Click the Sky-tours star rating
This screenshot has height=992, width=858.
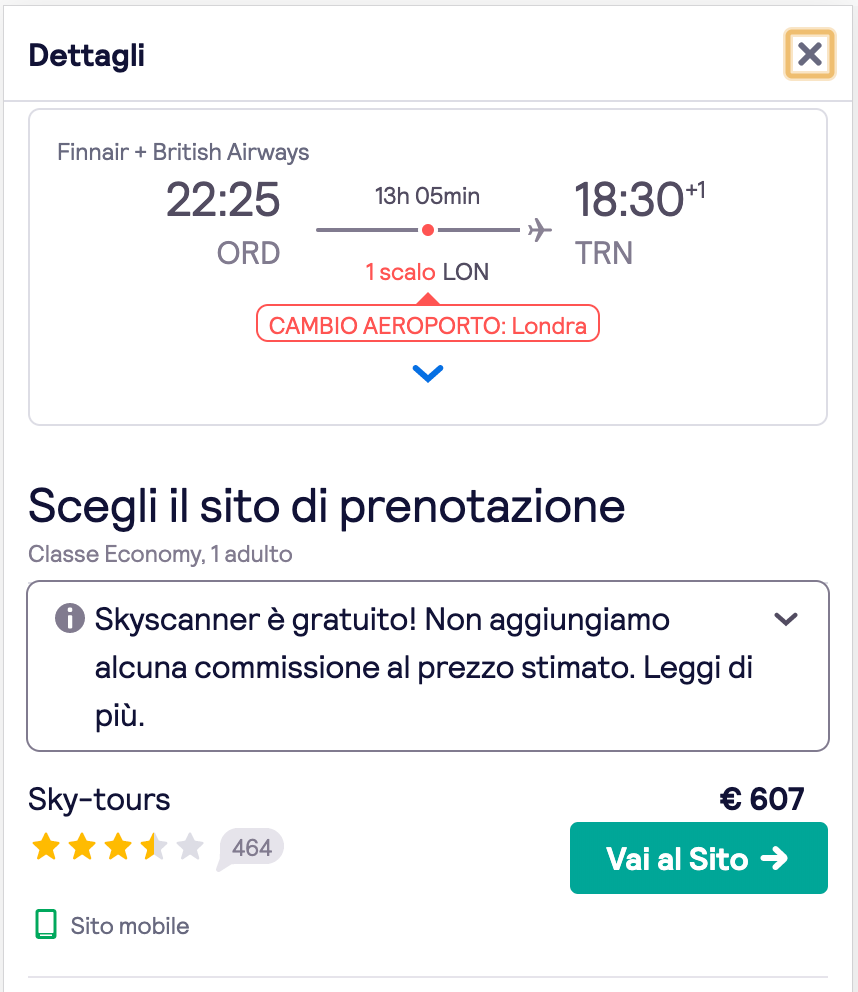coord(118,846)
